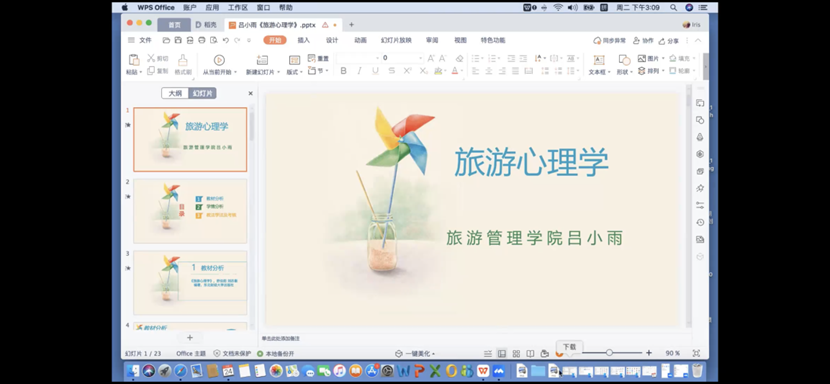This screenshot has height=384, width=830.
Task: Click the 同步异常 sync status button
Action: pyautogui.click(x=609, y=41)
